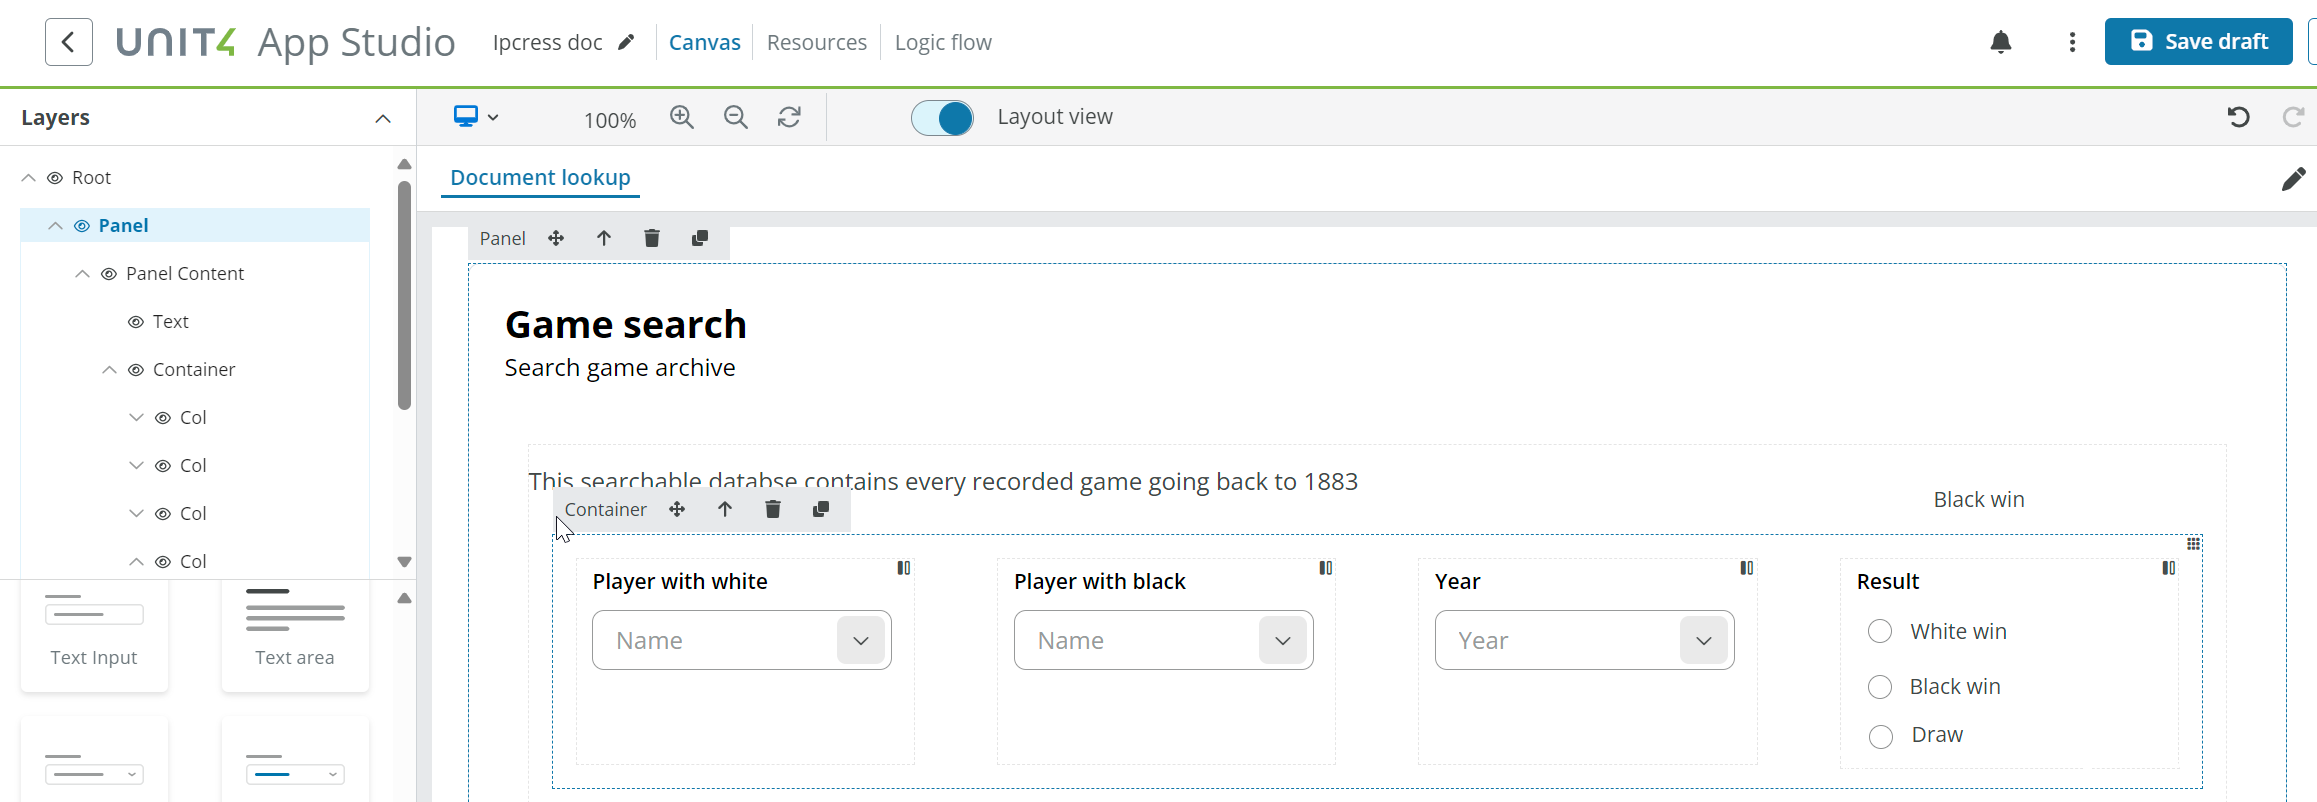Click the undo arrow icon
The image size is (2317, 802).
pos(2238,117)
